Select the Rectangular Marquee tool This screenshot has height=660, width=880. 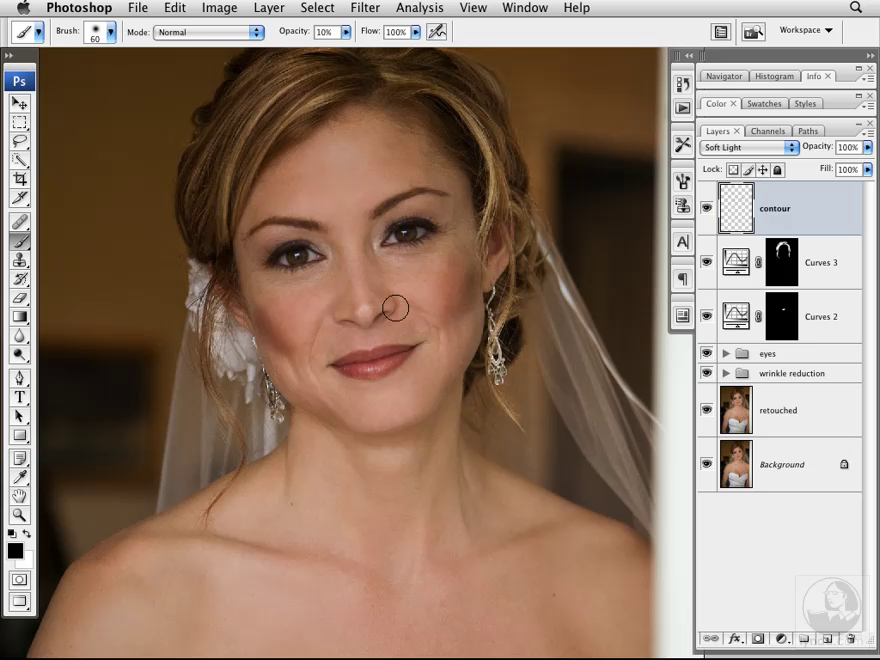20,122
